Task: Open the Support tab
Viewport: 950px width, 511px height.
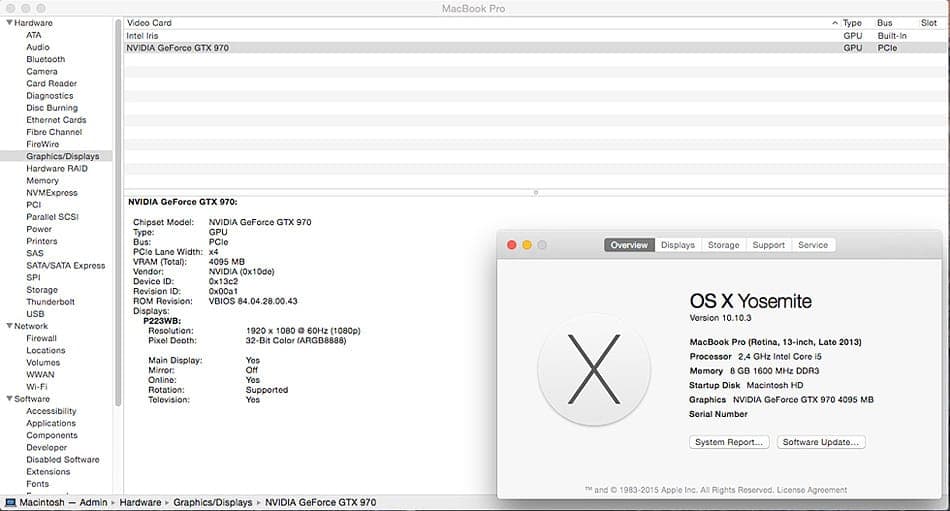Action: coord(768,245)
